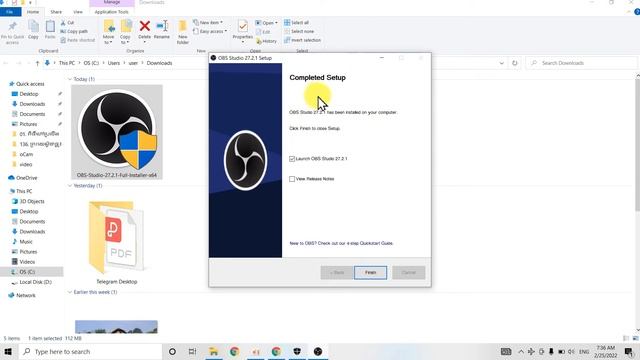Open Task View on the taskbar

[x=192, y=351]
